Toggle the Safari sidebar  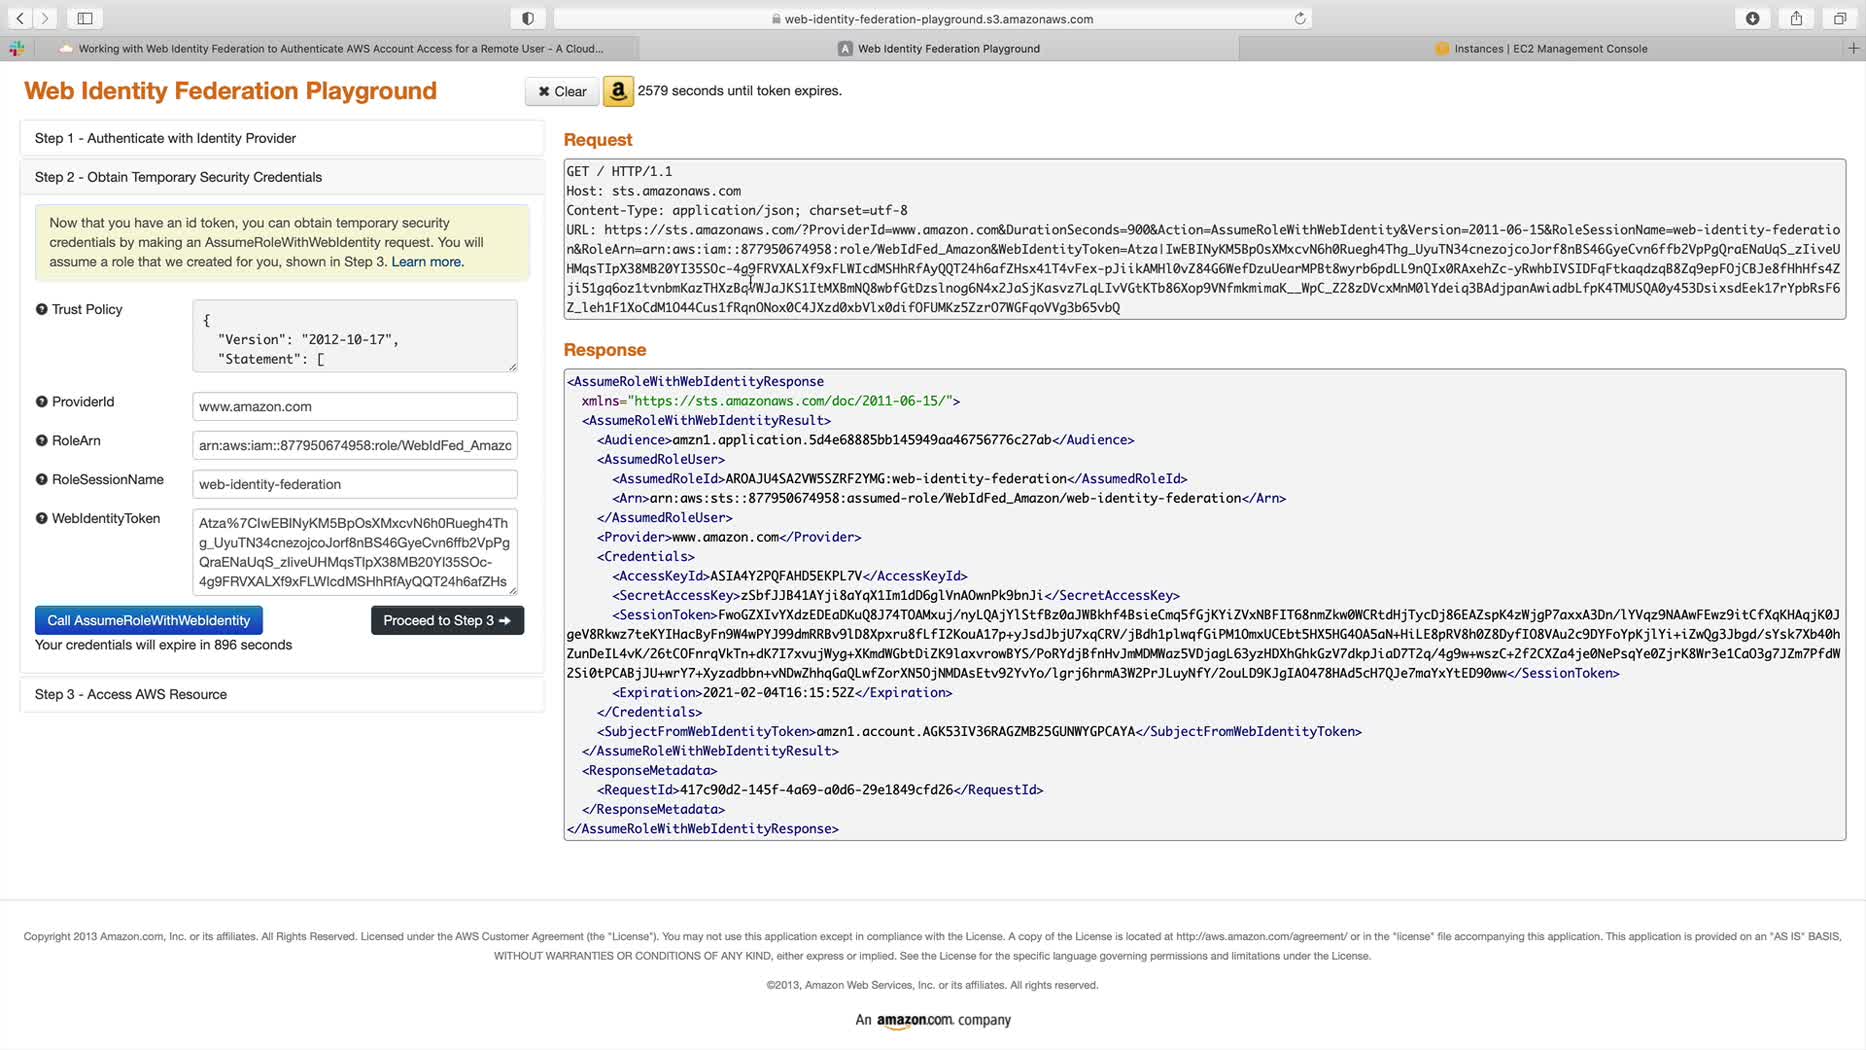pos(85,18)
